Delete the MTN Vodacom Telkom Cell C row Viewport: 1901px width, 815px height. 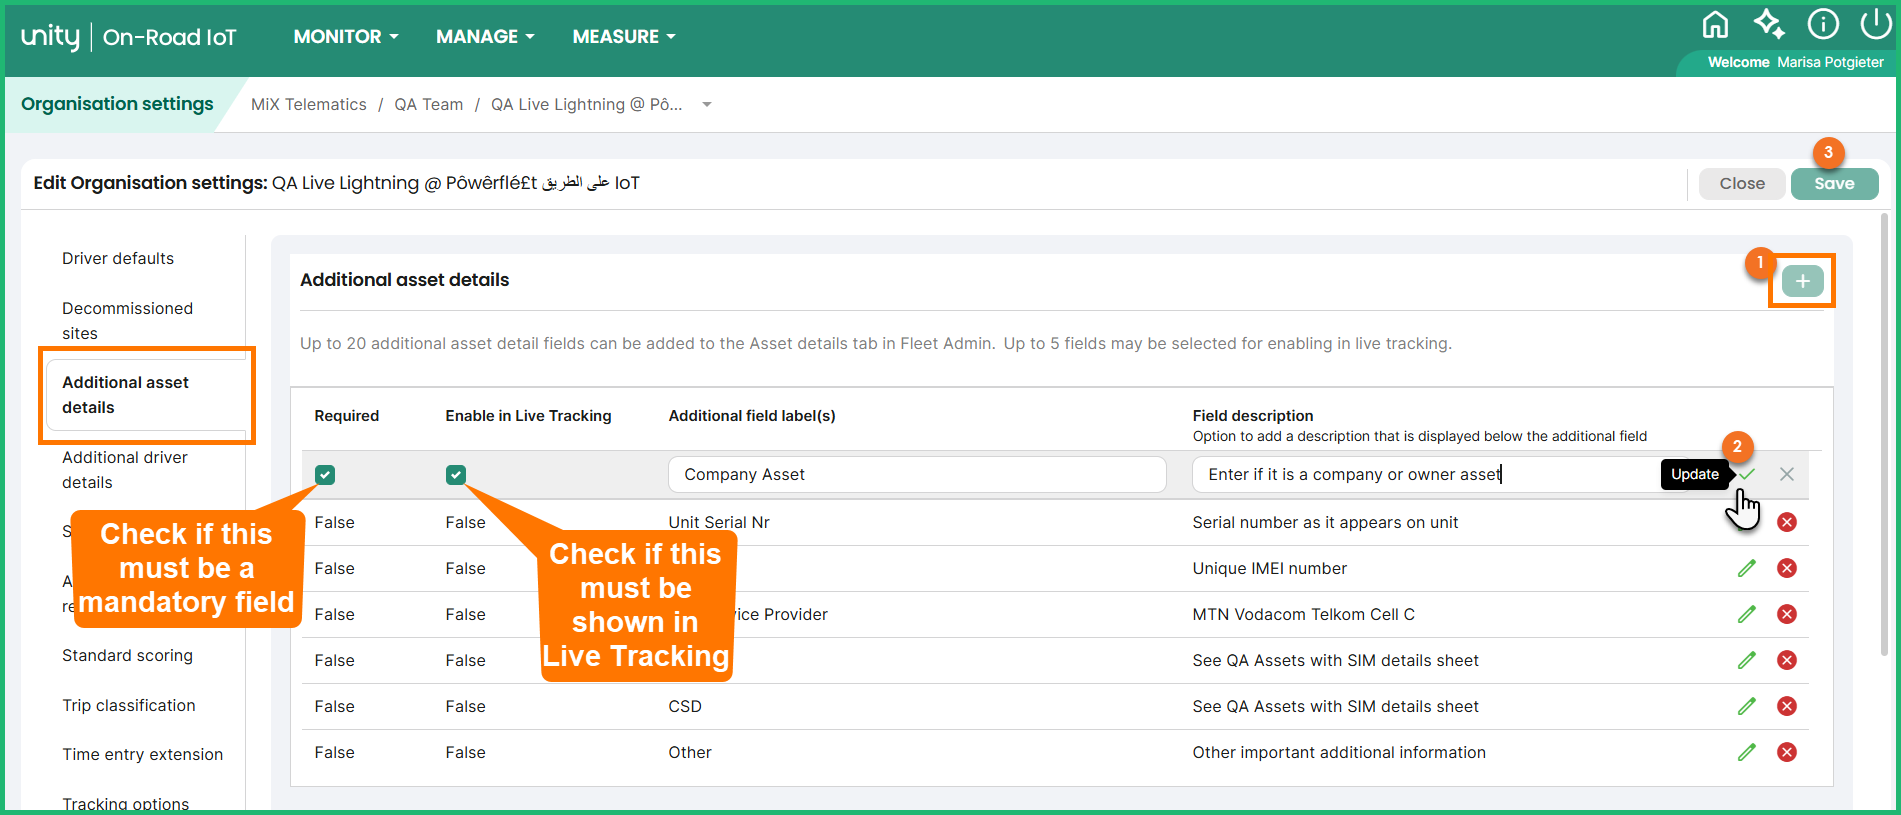tap(1787, 614)
